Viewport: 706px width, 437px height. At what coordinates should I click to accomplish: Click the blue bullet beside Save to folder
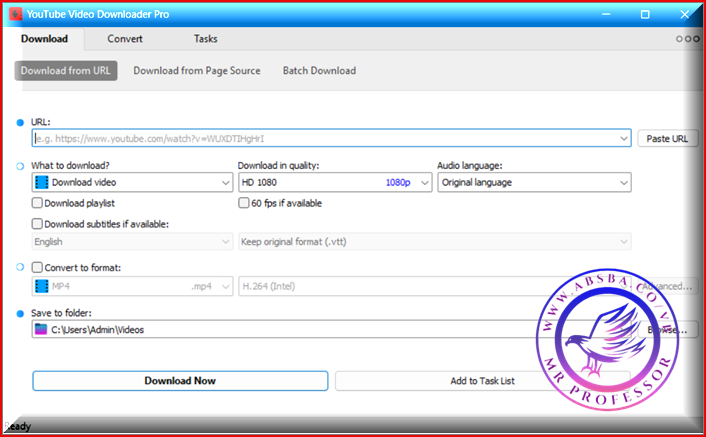pyautogui.click(x=20, y=314)
